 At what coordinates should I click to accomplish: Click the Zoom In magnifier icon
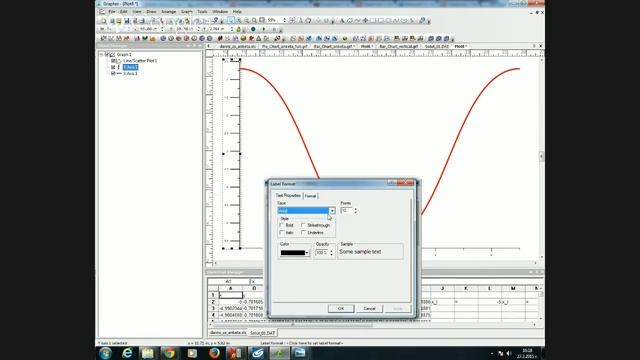pyautogui.click(x=239, y=20)
